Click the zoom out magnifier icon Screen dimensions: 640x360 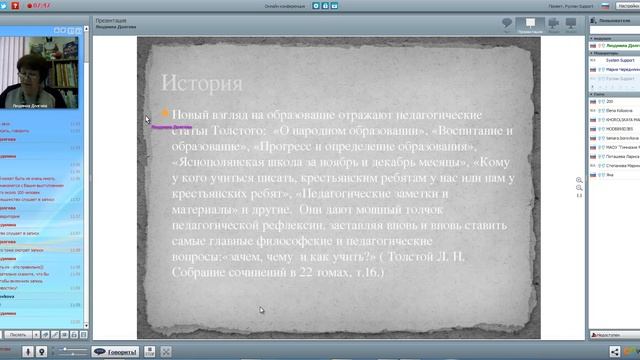click(x=579, y=188)
